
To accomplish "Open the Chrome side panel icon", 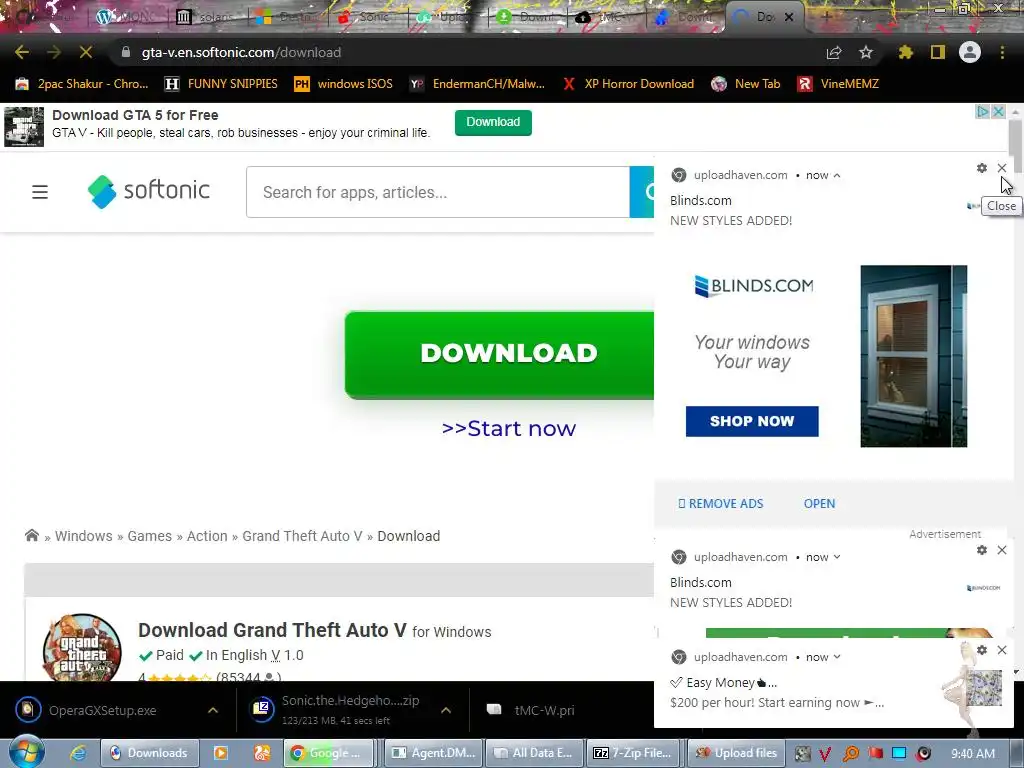I will pyautogui.click(x=938, y=52).
